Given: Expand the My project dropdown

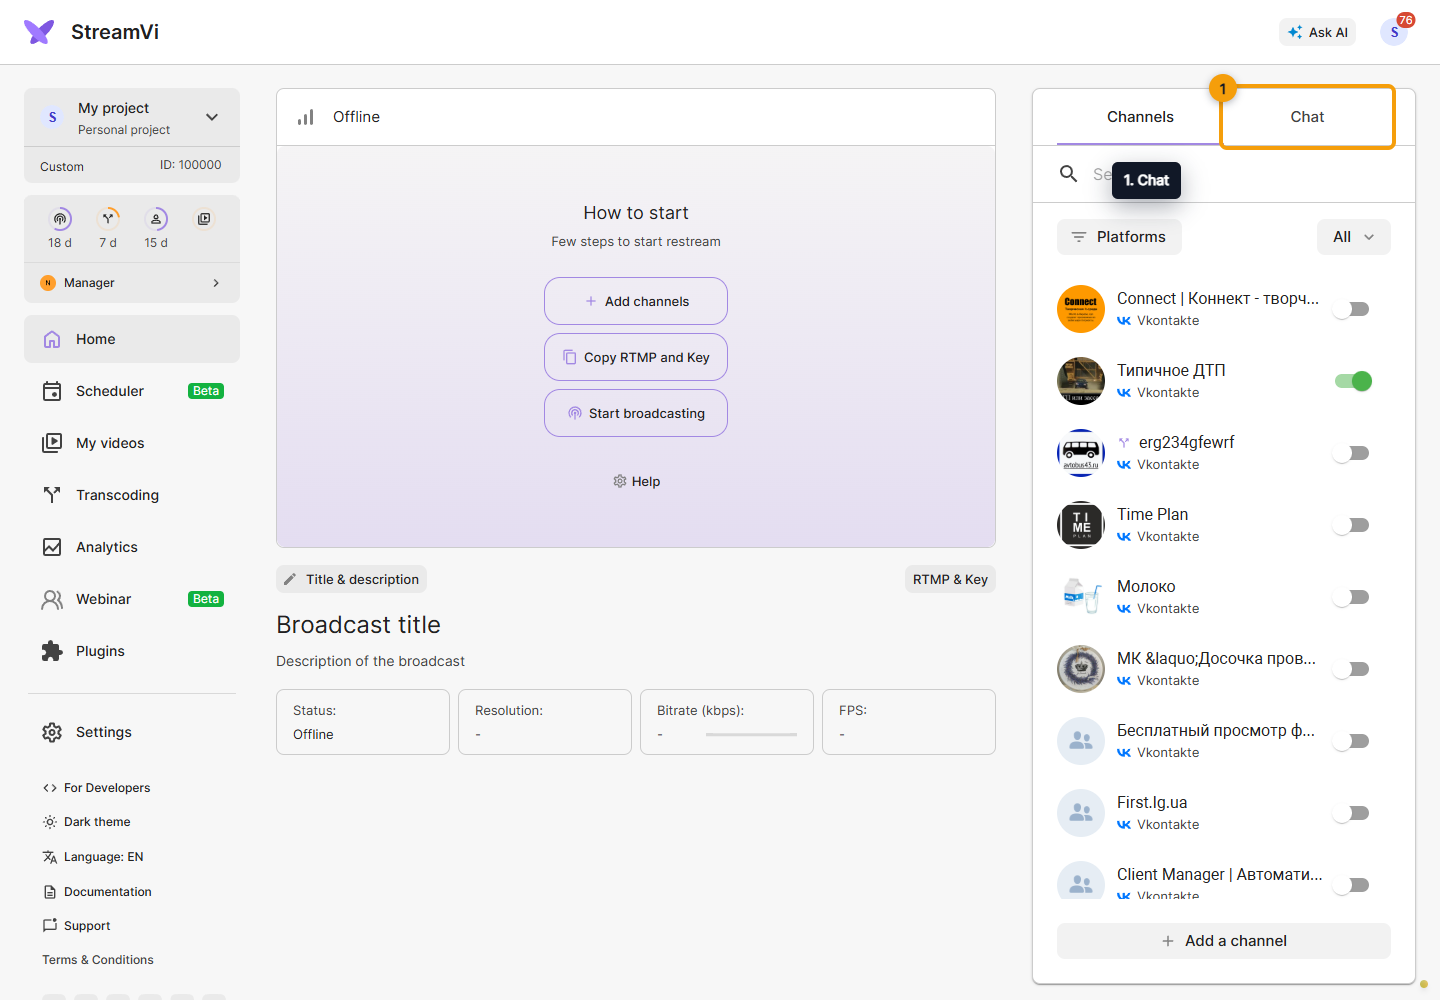Looking at the screenshot, I should coord(212,117).
